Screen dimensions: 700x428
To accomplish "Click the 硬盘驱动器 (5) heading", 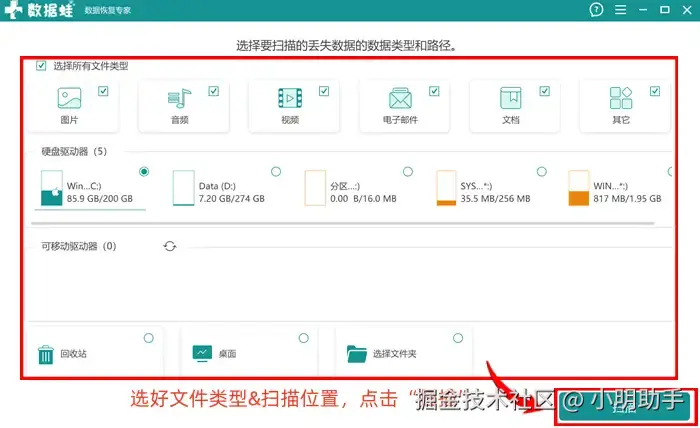I will click(x=74, y=151).
